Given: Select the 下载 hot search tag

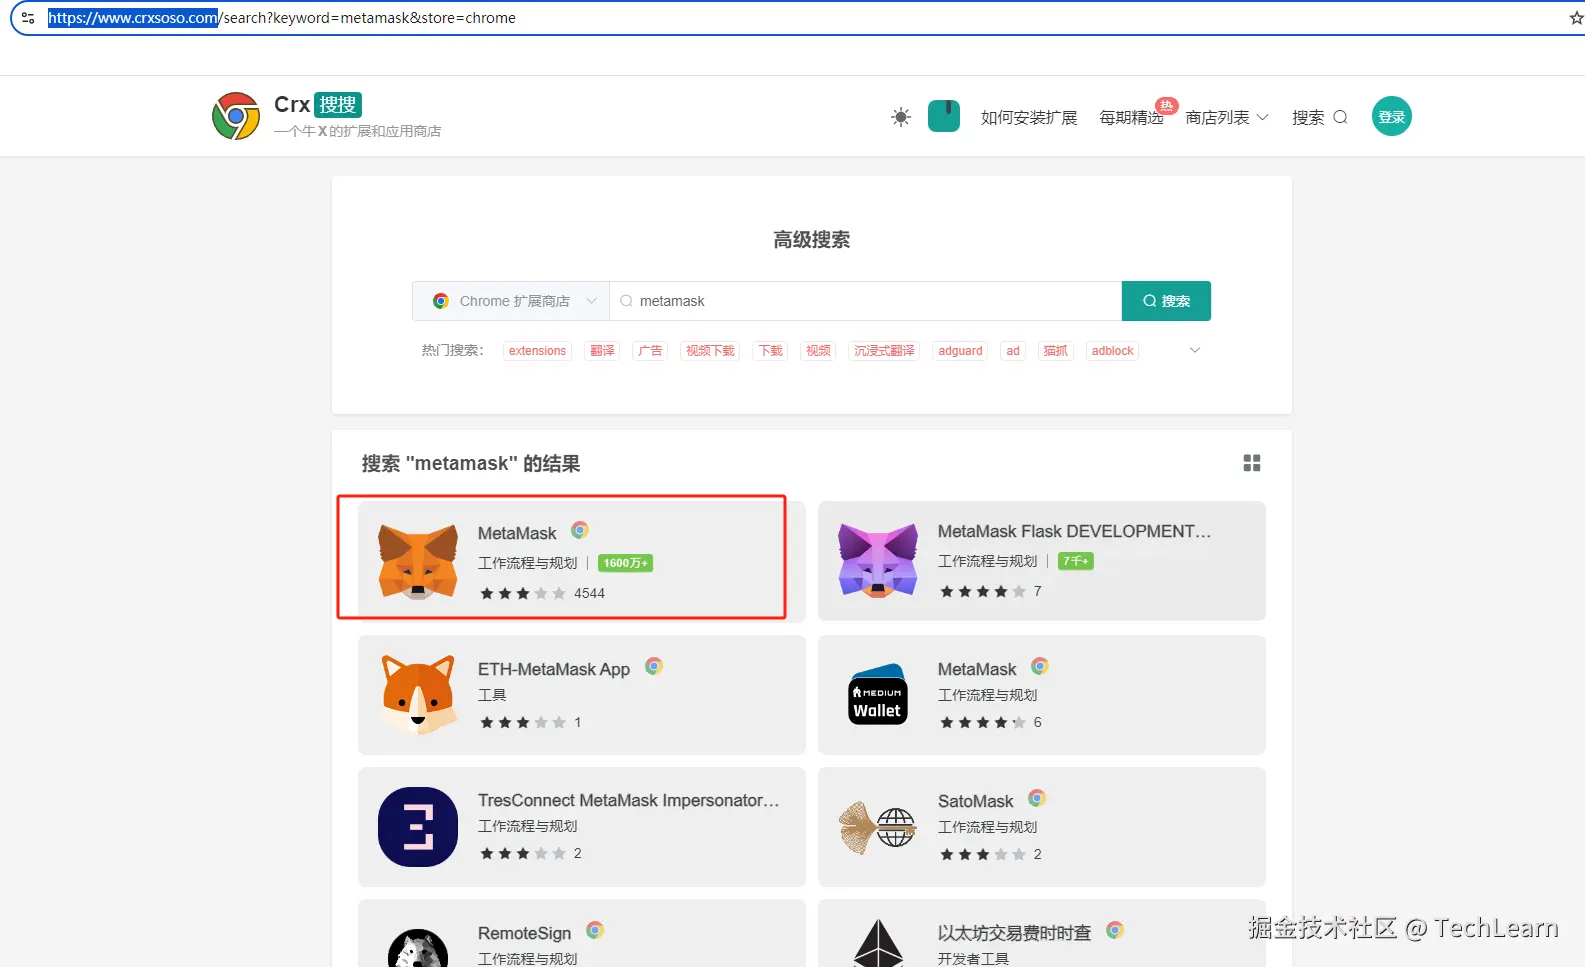Looking at the screenshot, I should click(x=770, y=351).
